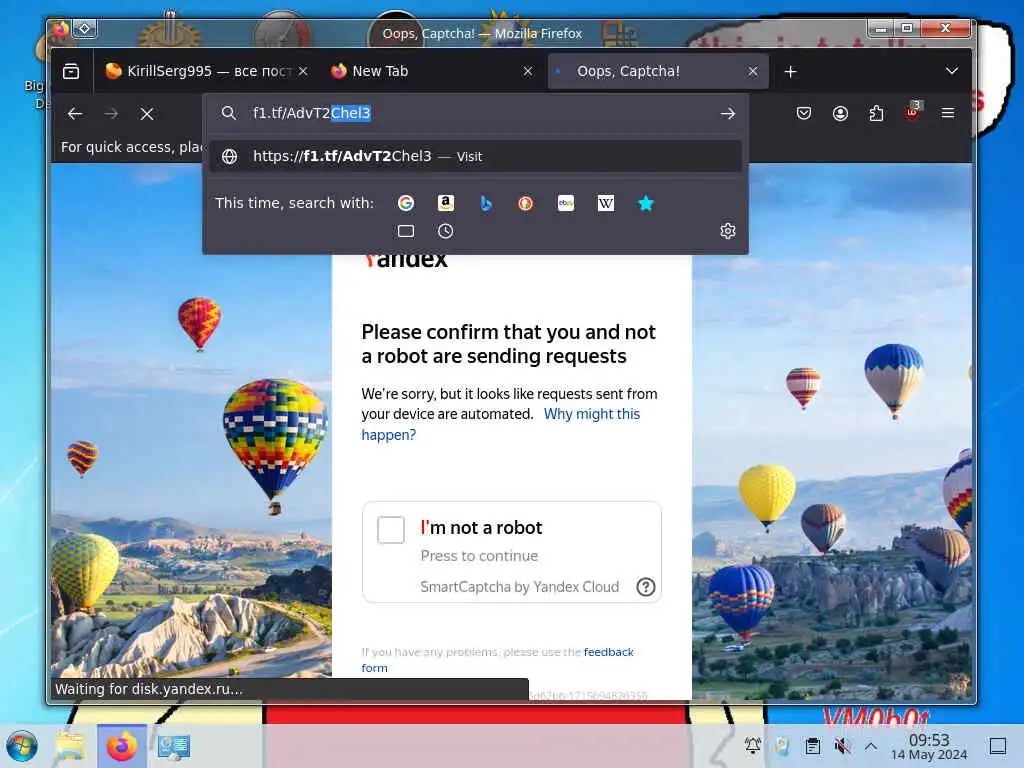
Task: Search this time with Google
Action: pos(406,203)
